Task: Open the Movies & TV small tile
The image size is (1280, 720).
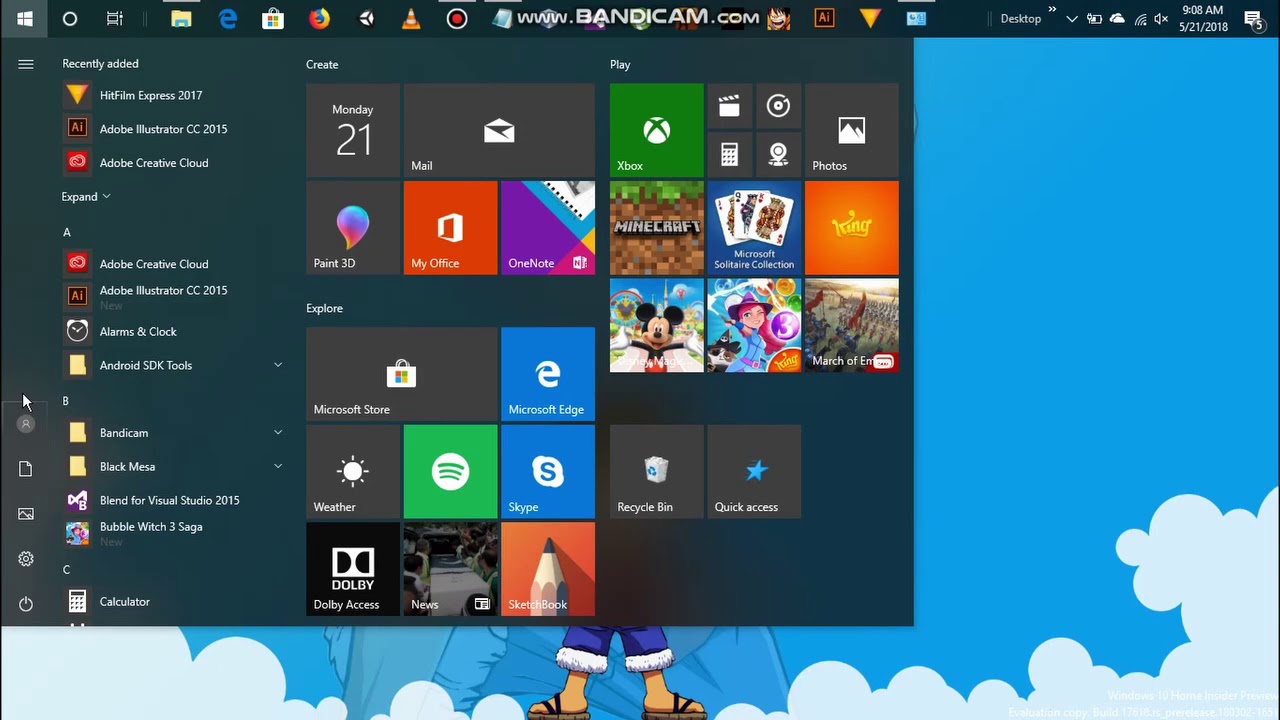Action: coord(729,106)
